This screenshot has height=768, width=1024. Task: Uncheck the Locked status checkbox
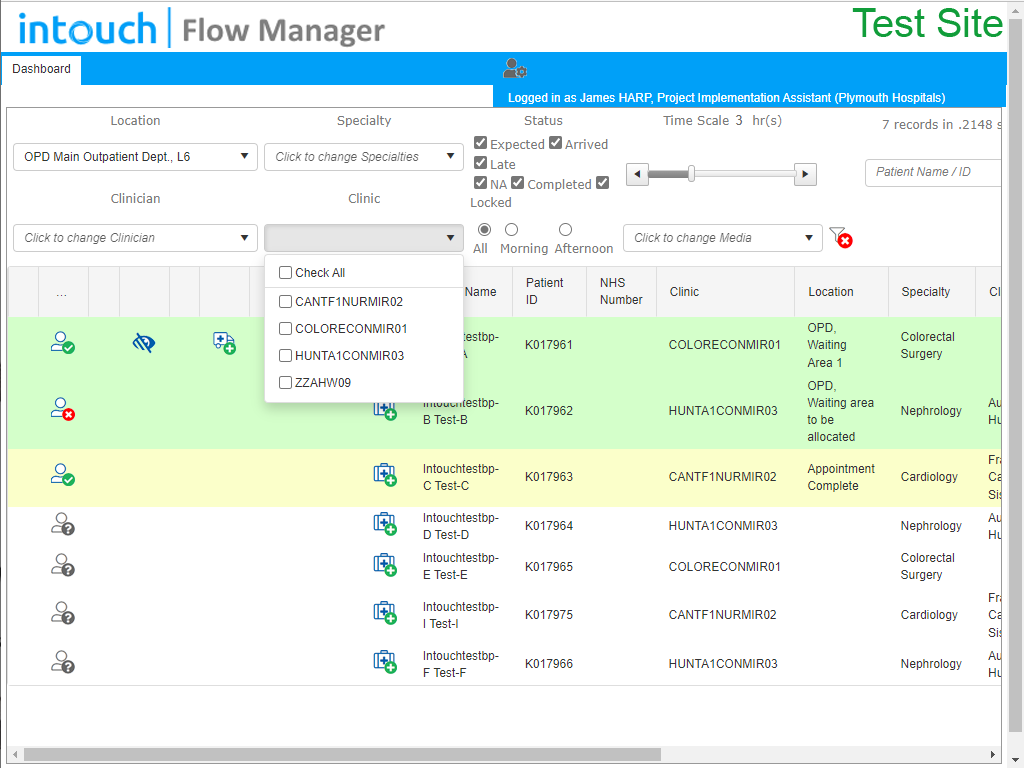pyautogui.click(x=602, y=183)
